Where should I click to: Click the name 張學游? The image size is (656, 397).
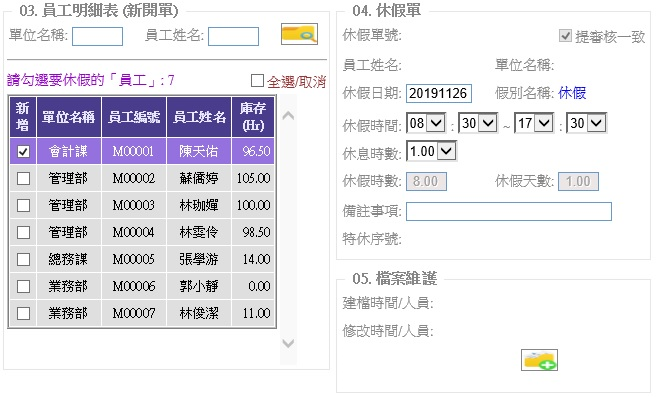coord(199,259)
